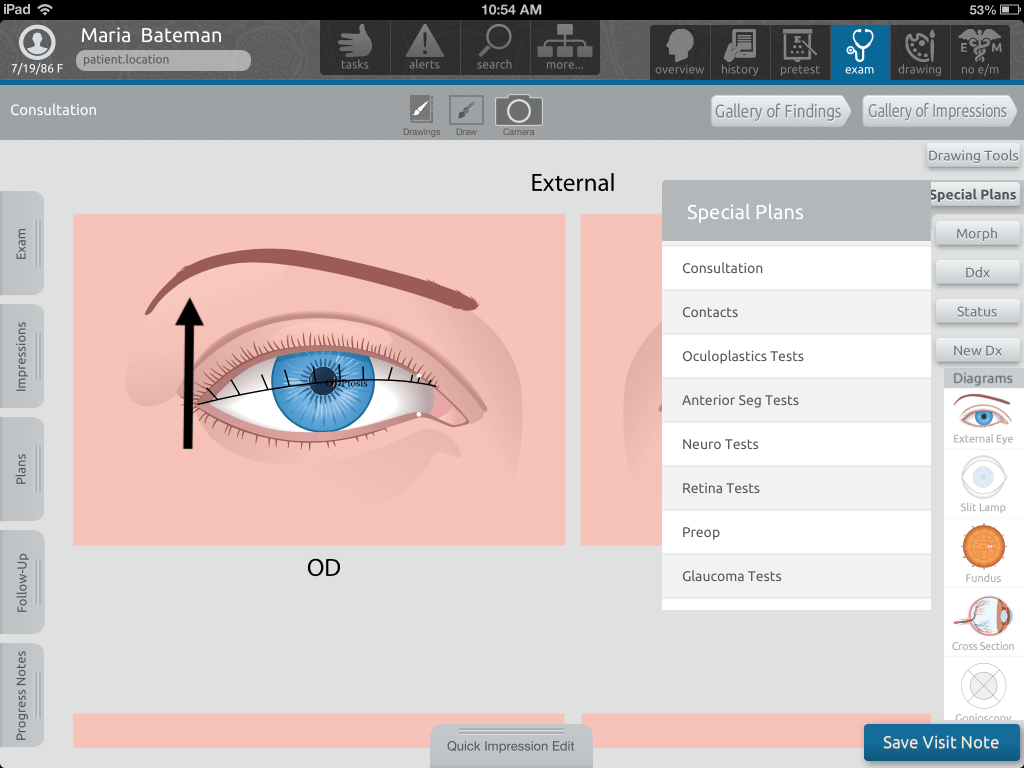Select the Draw brush icon
Screen dimensions: 1024x768
tap(466, 112)
